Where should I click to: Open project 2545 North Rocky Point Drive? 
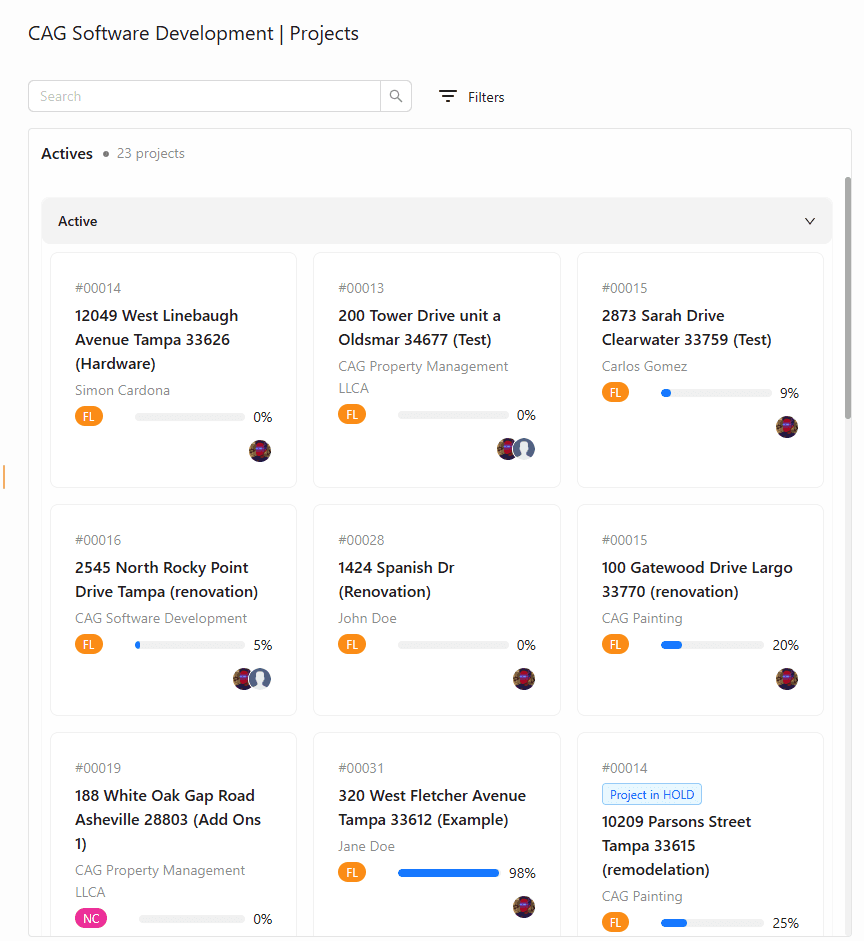tap(163, 579)
